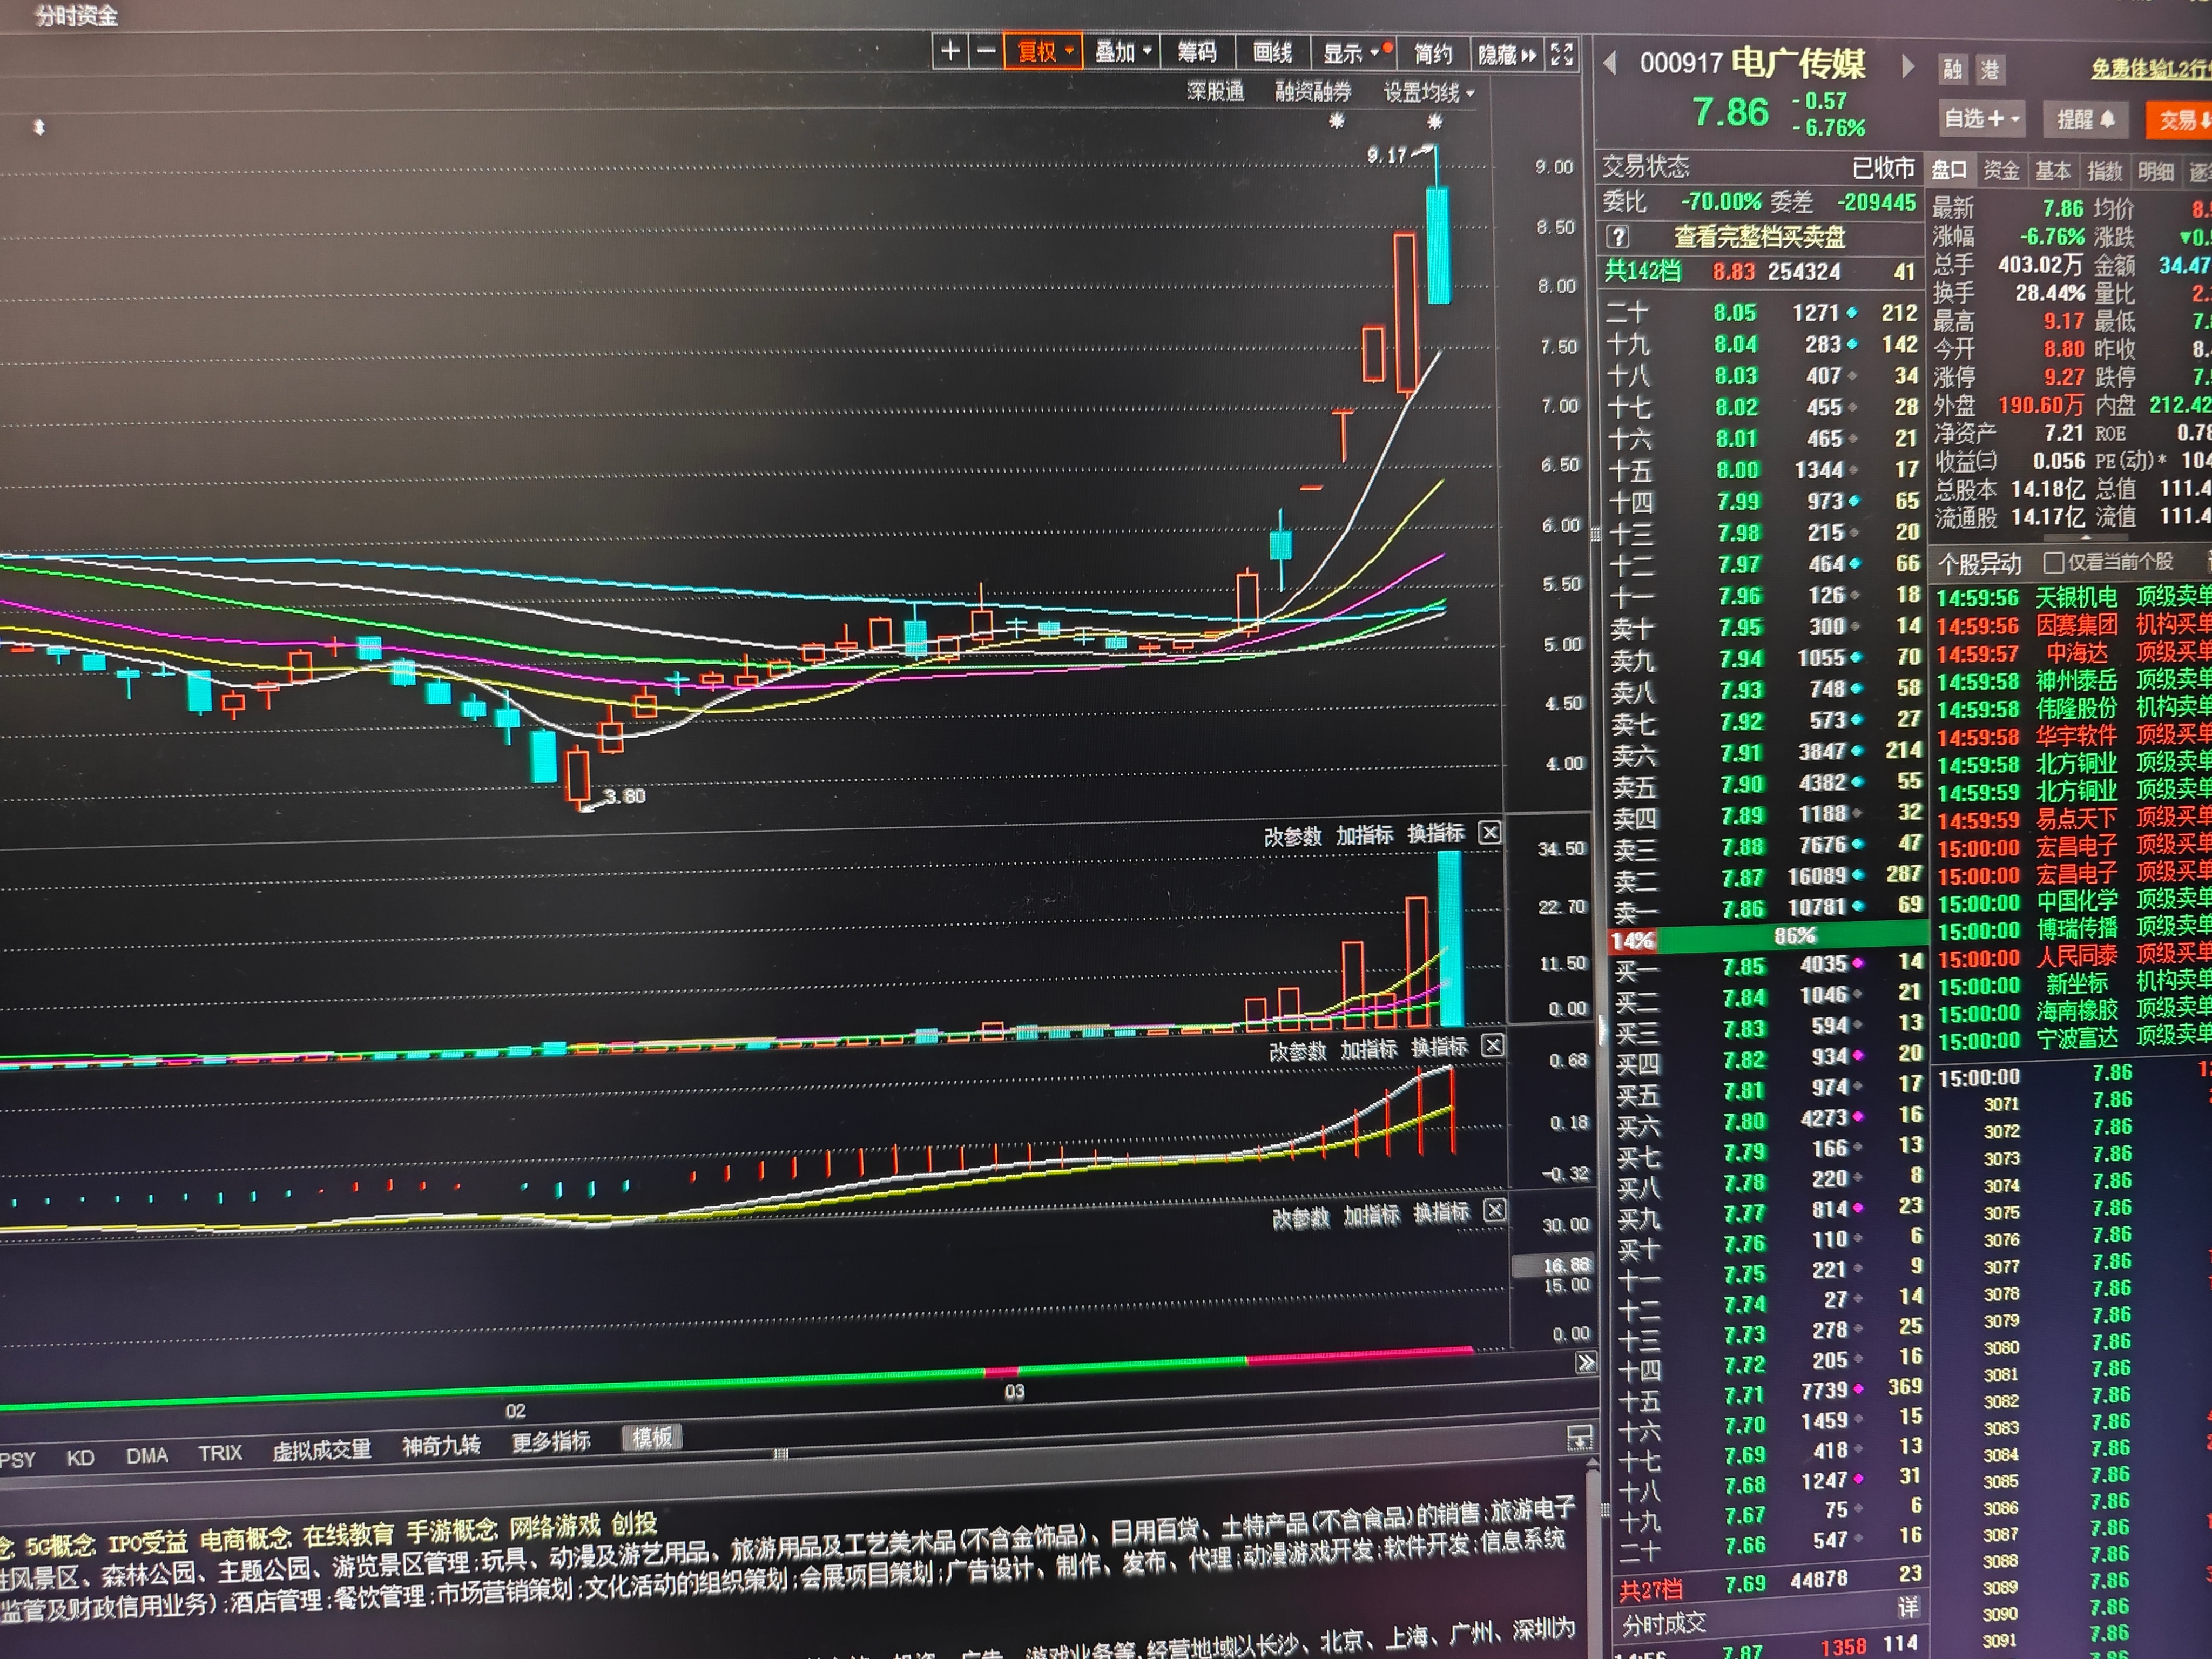Click the 天银机电 entry in 个股异动 list

point(2076,597)
